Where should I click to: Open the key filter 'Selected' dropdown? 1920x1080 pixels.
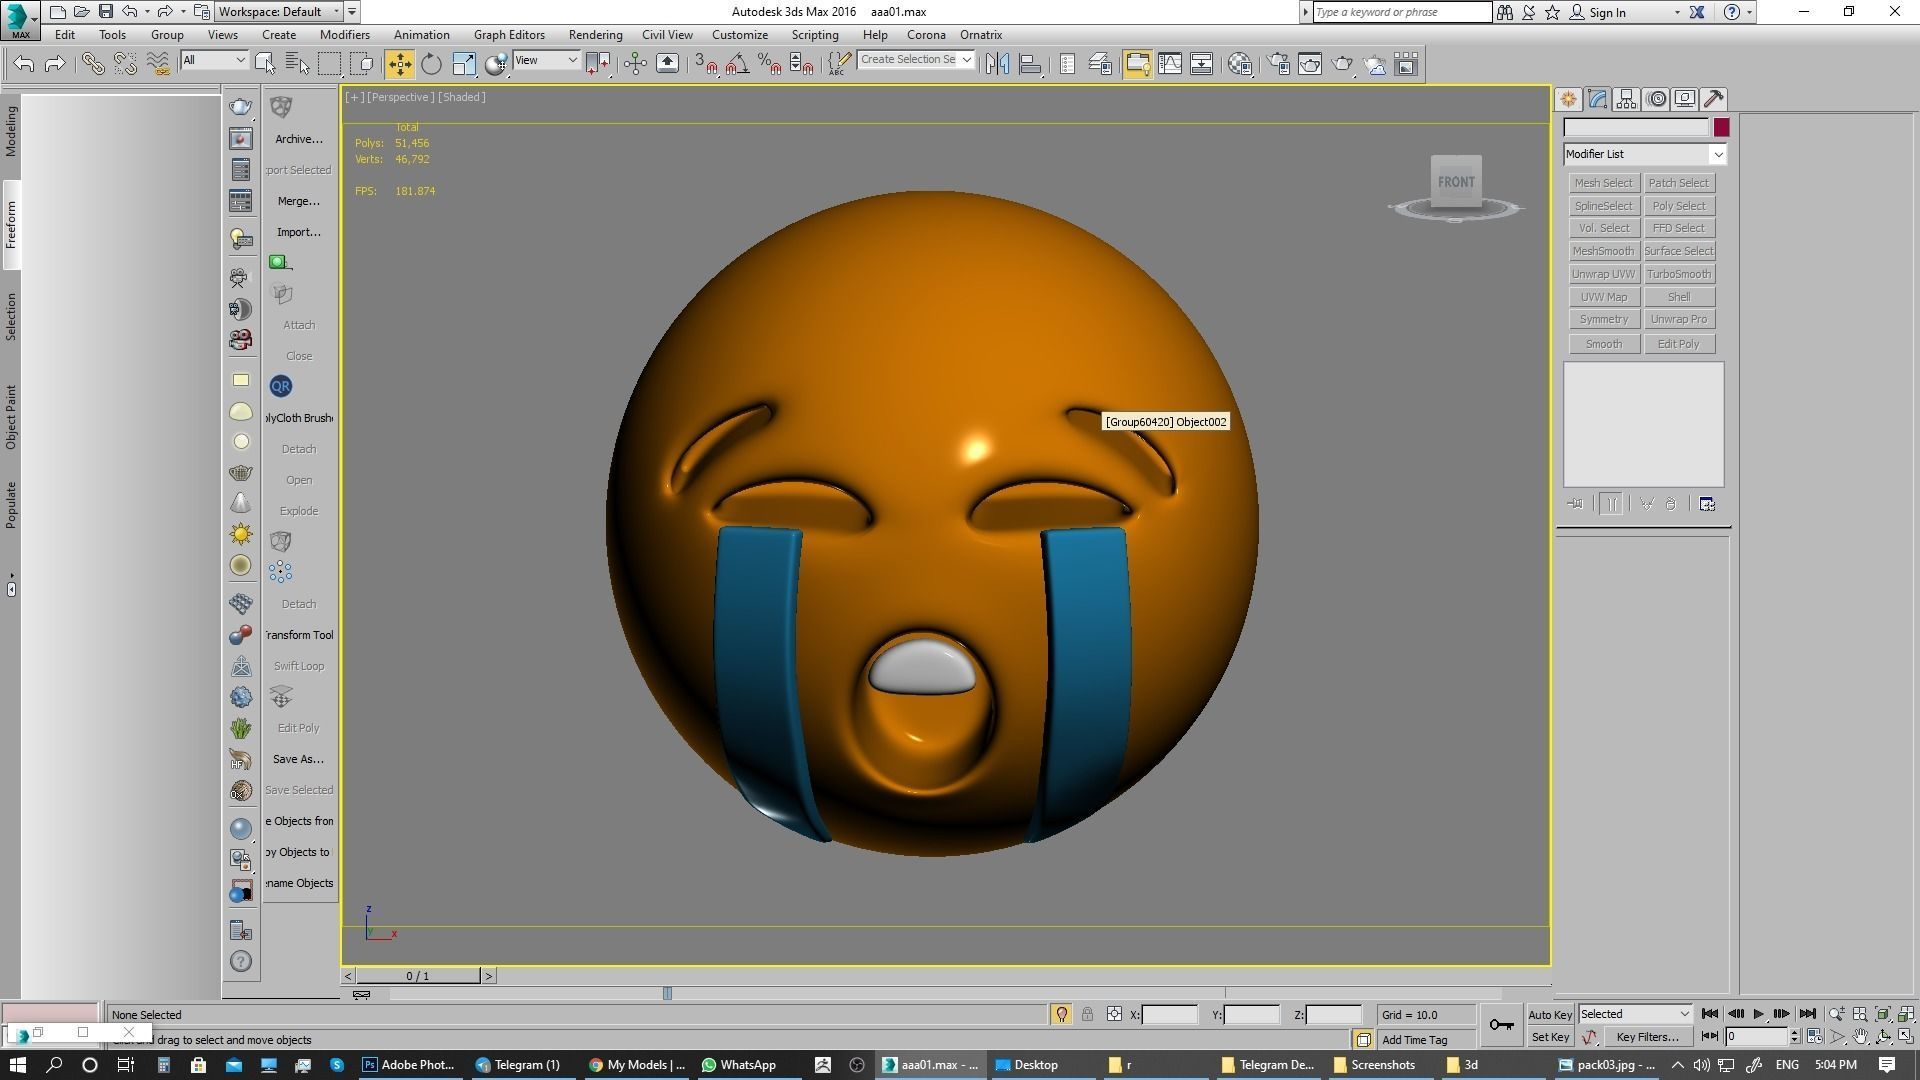click(1634, 1014)
